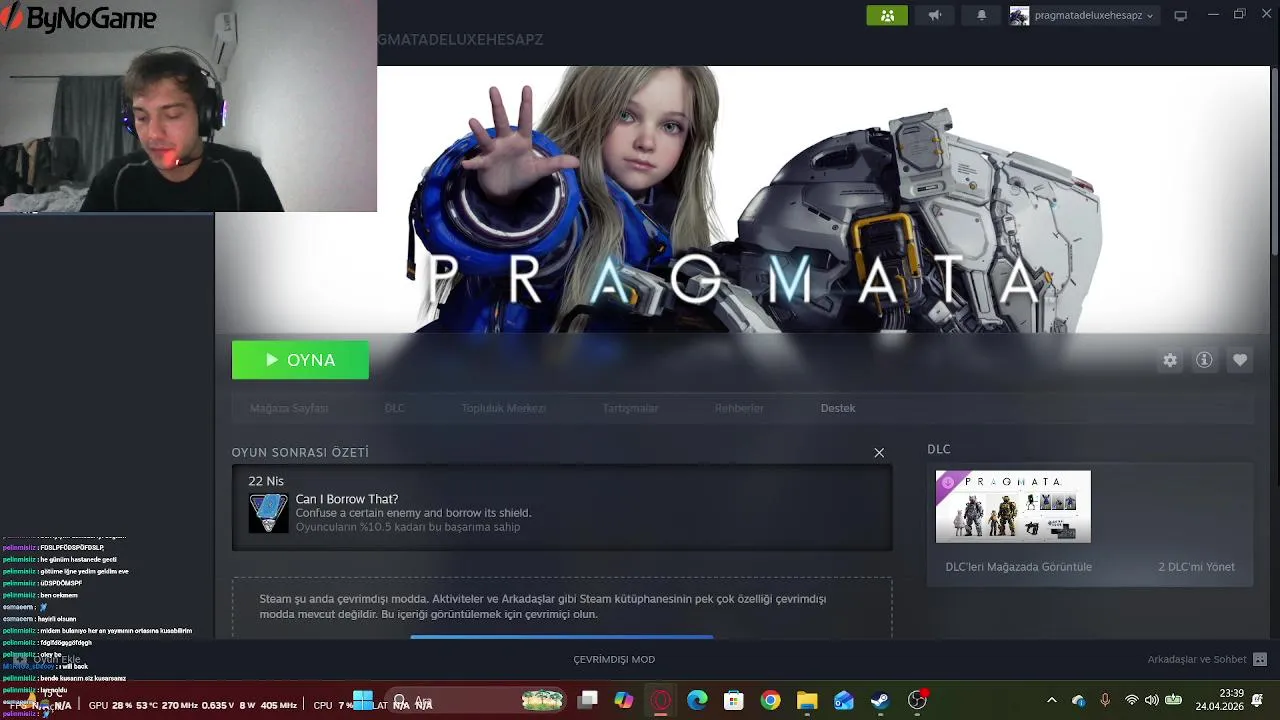Screen dimensions: 1280x720
Task: Open the Rehberler tab
Action: point(739,408)
